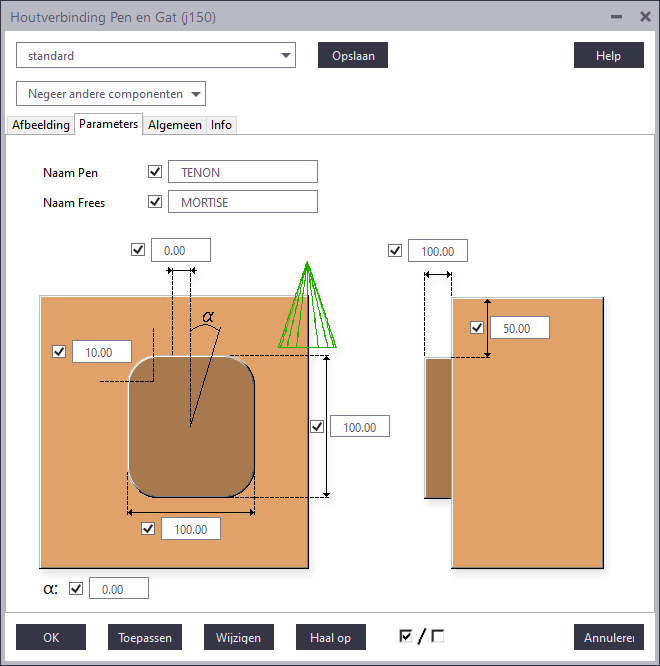660x666 pixels.
Task: Disable the alpha angle checkbox
Action: [76, 589]
